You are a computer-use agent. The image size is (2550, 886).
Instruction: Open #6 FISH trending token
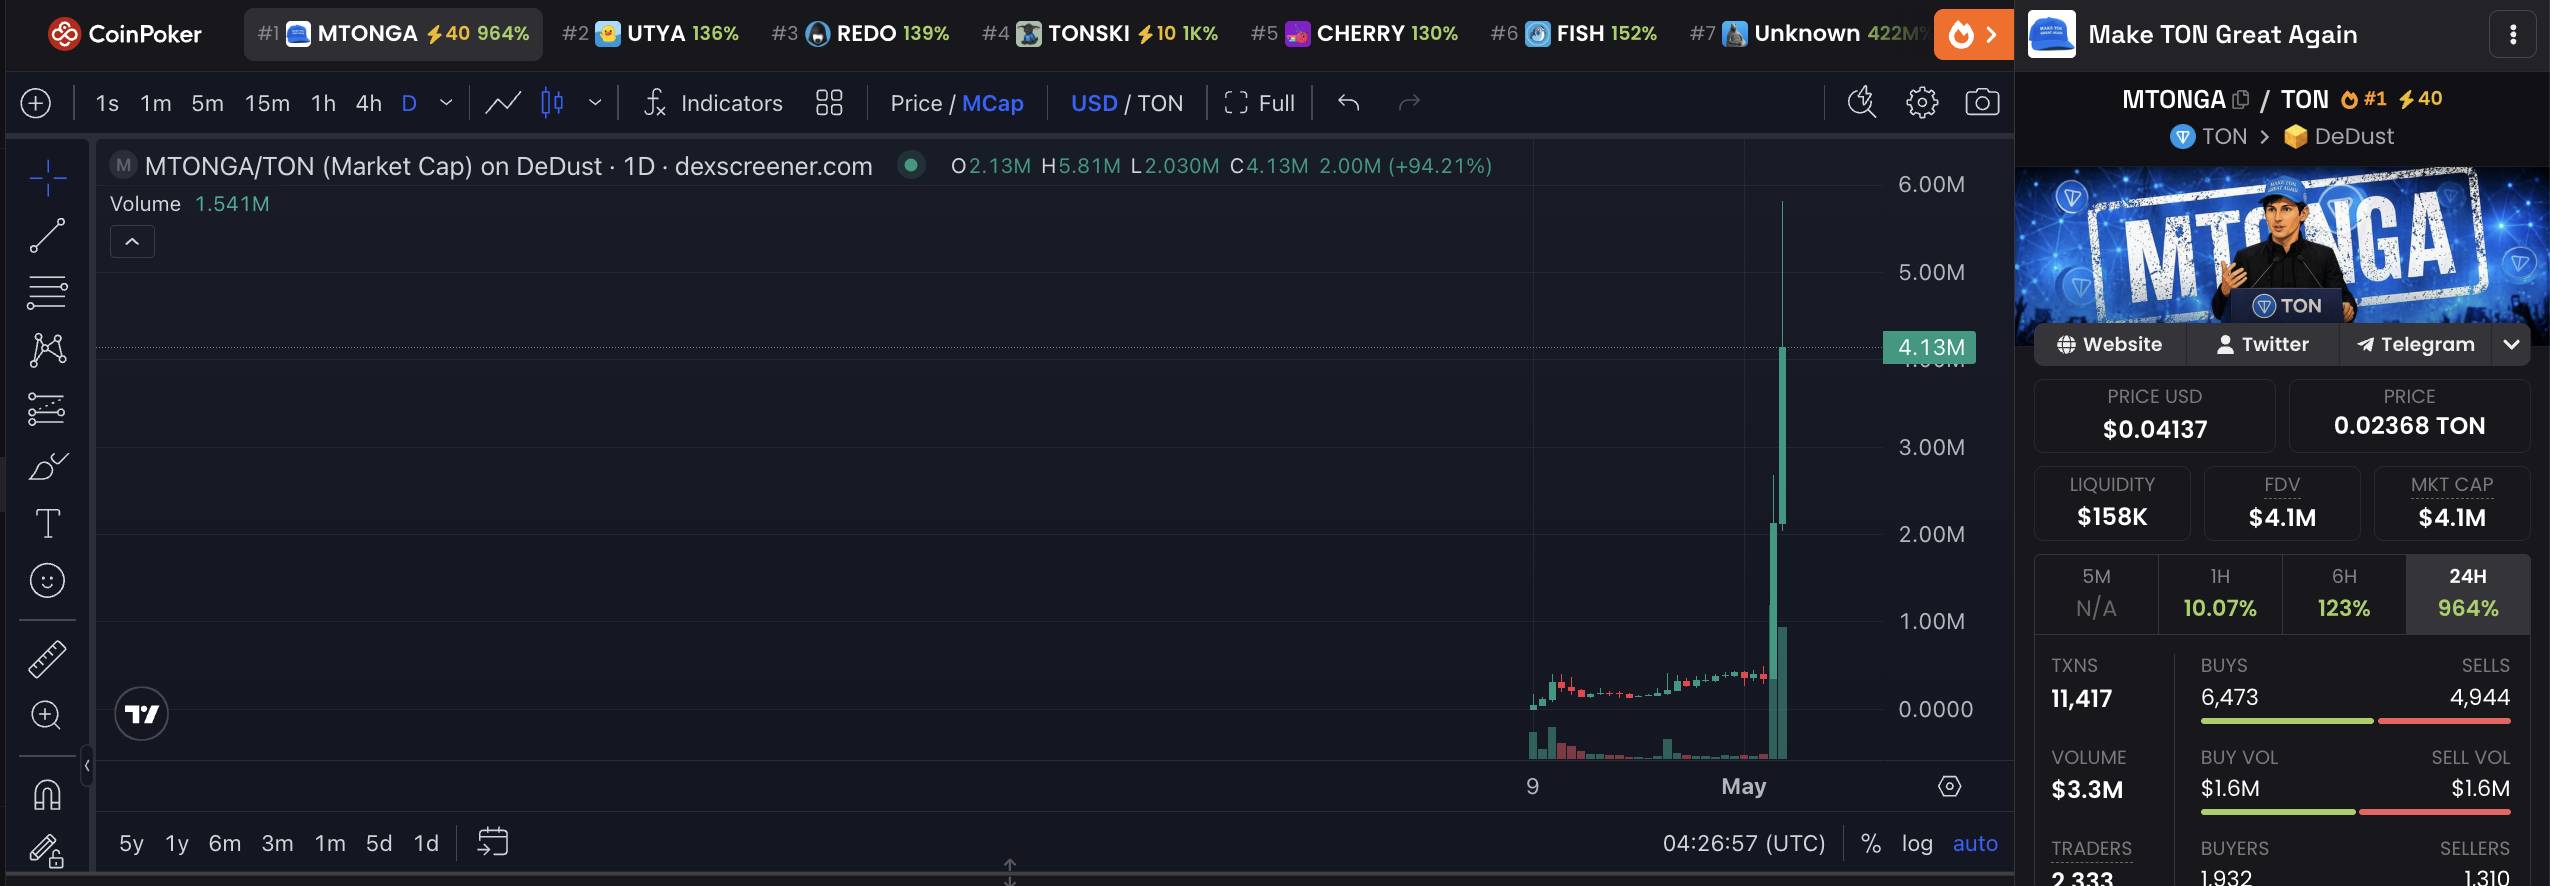[1574, 34]
